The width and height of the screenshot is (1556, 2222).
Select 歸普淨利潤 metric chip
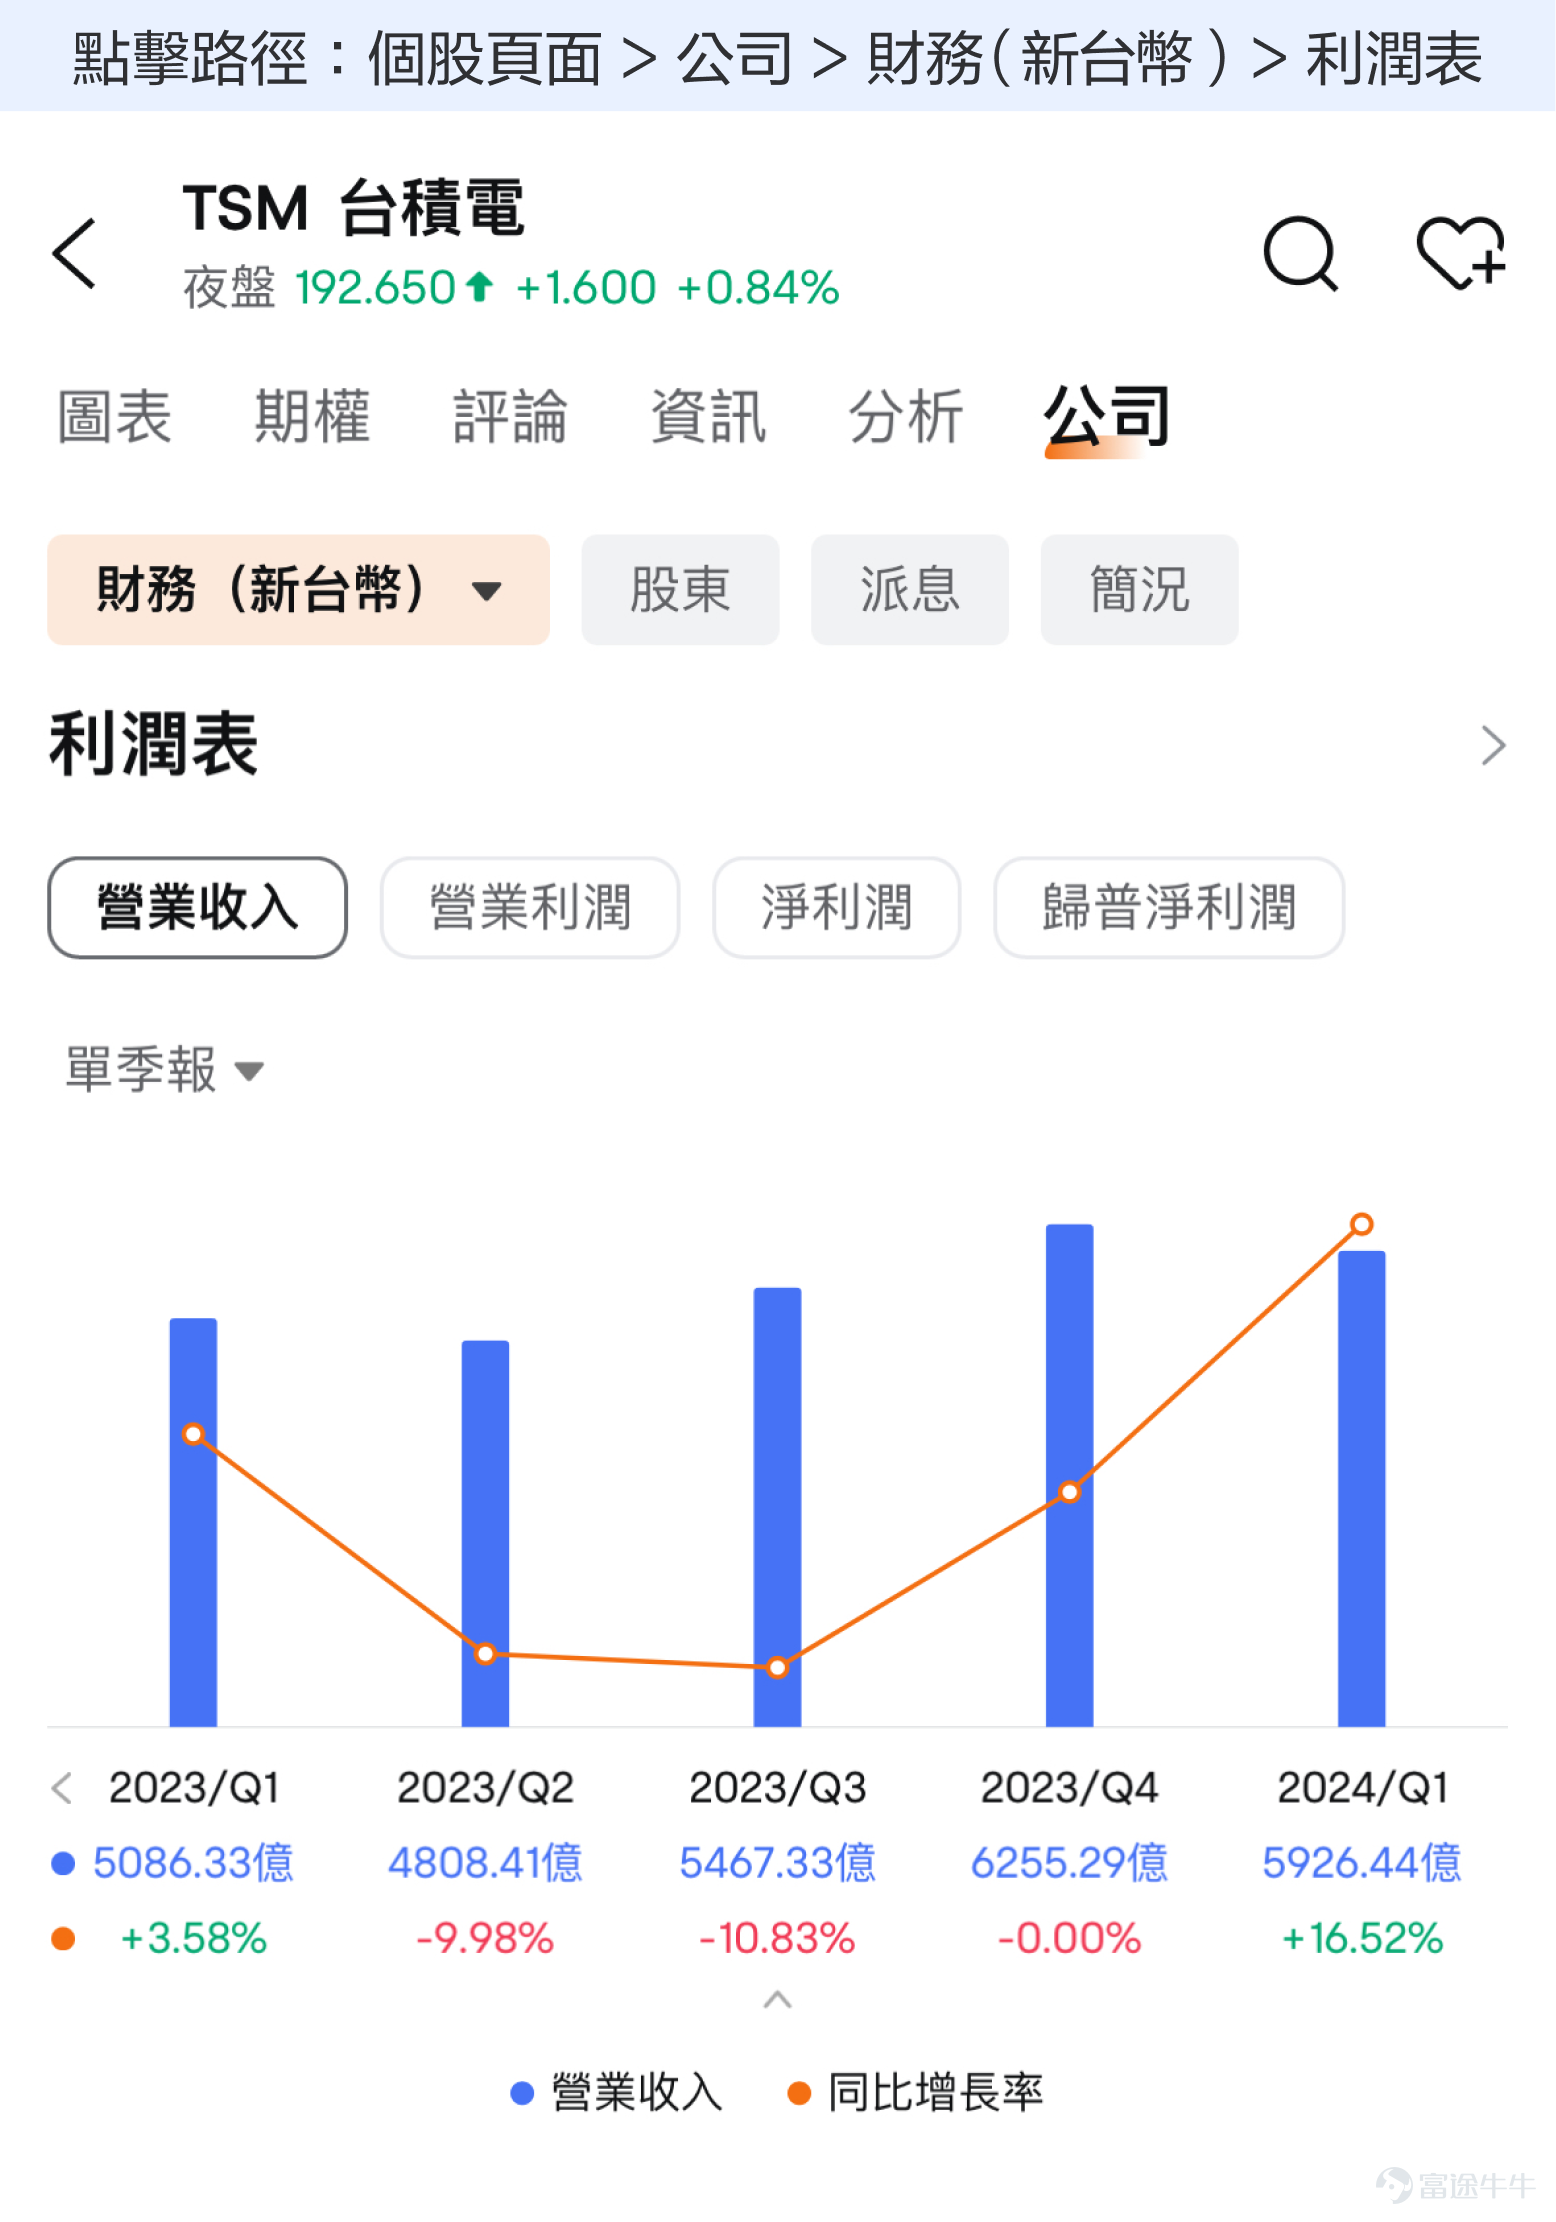coord(1168,907)
